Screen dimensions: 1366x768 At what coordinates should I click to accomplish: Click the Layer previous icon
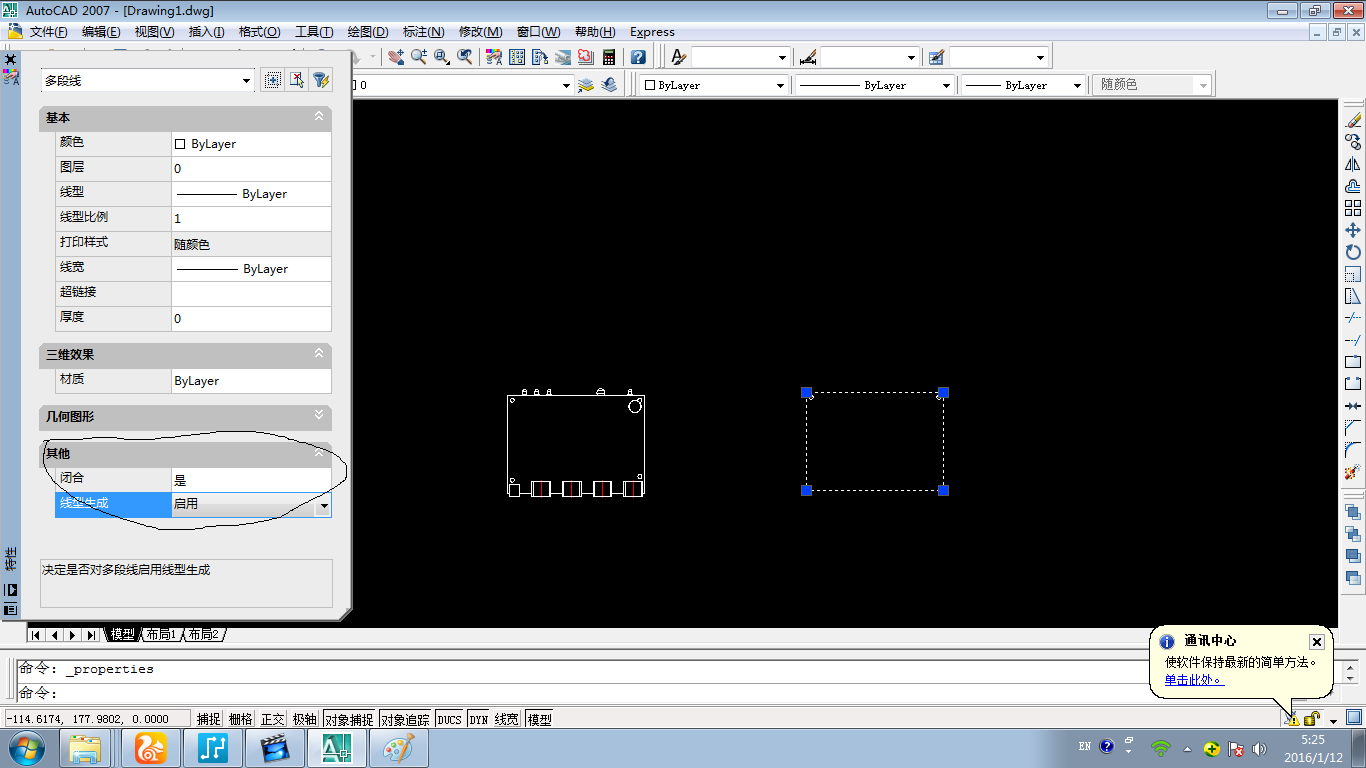click(x=609, y=85)
